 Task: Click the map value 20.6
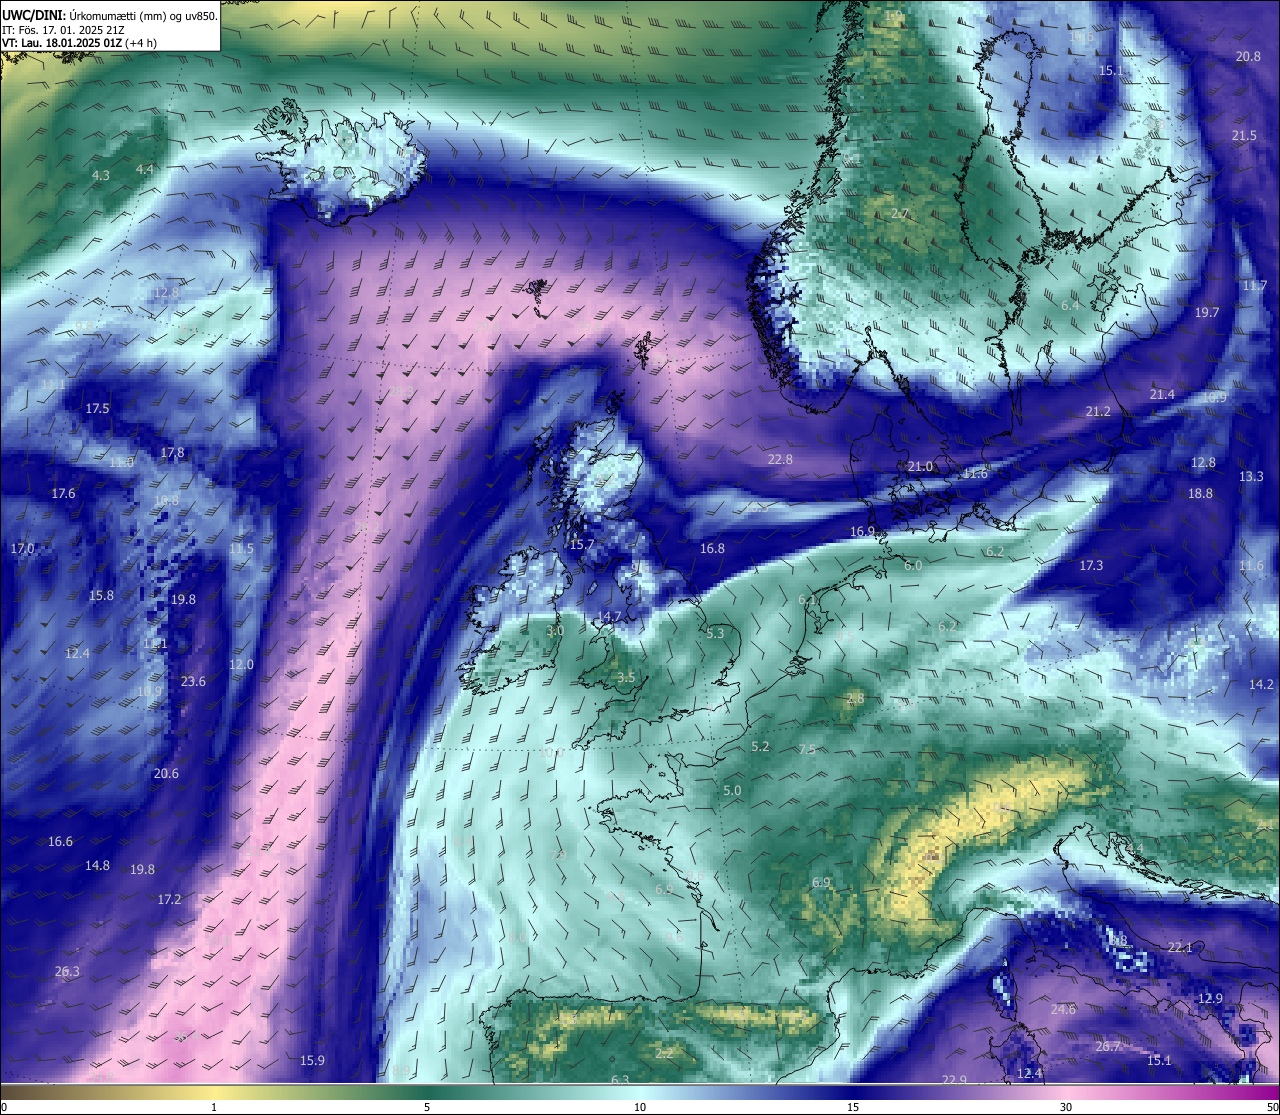click(166, 773)
